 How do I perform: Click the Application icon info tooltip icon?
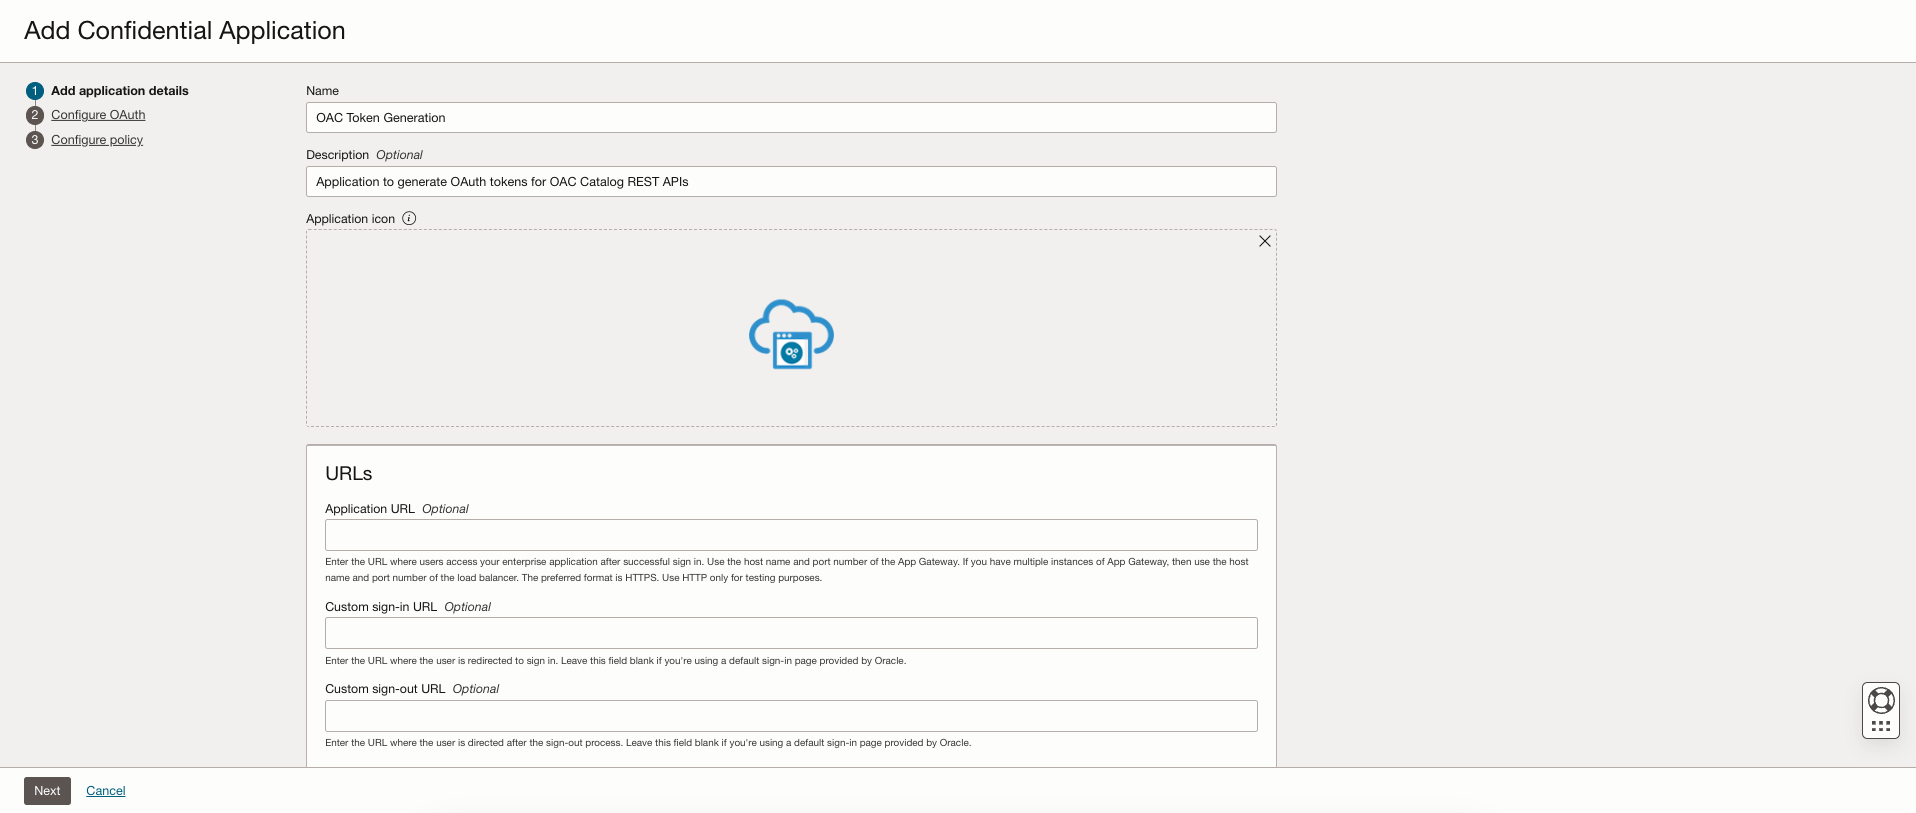click(x=409, y=218)
